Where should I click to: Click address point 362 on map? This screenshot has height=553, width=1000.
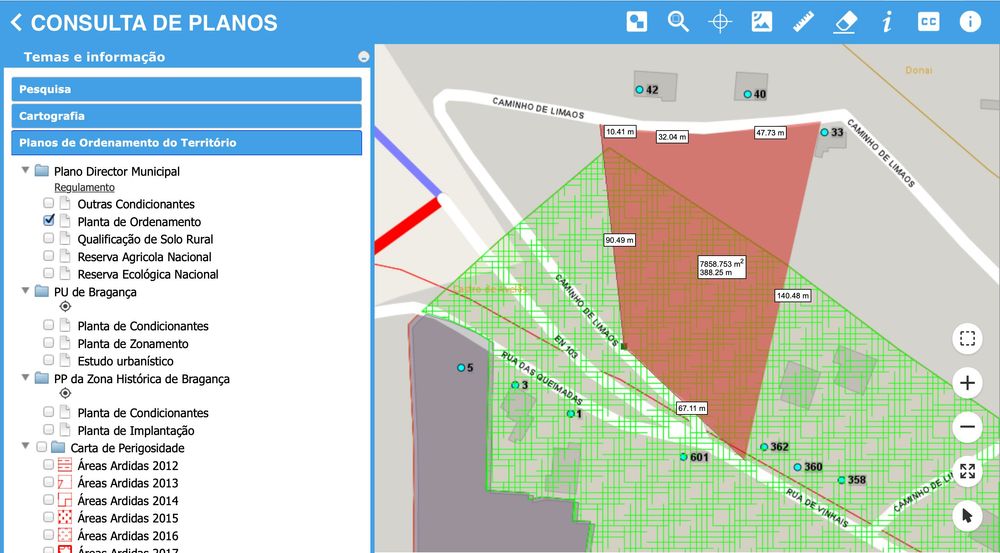pos(764,447)
